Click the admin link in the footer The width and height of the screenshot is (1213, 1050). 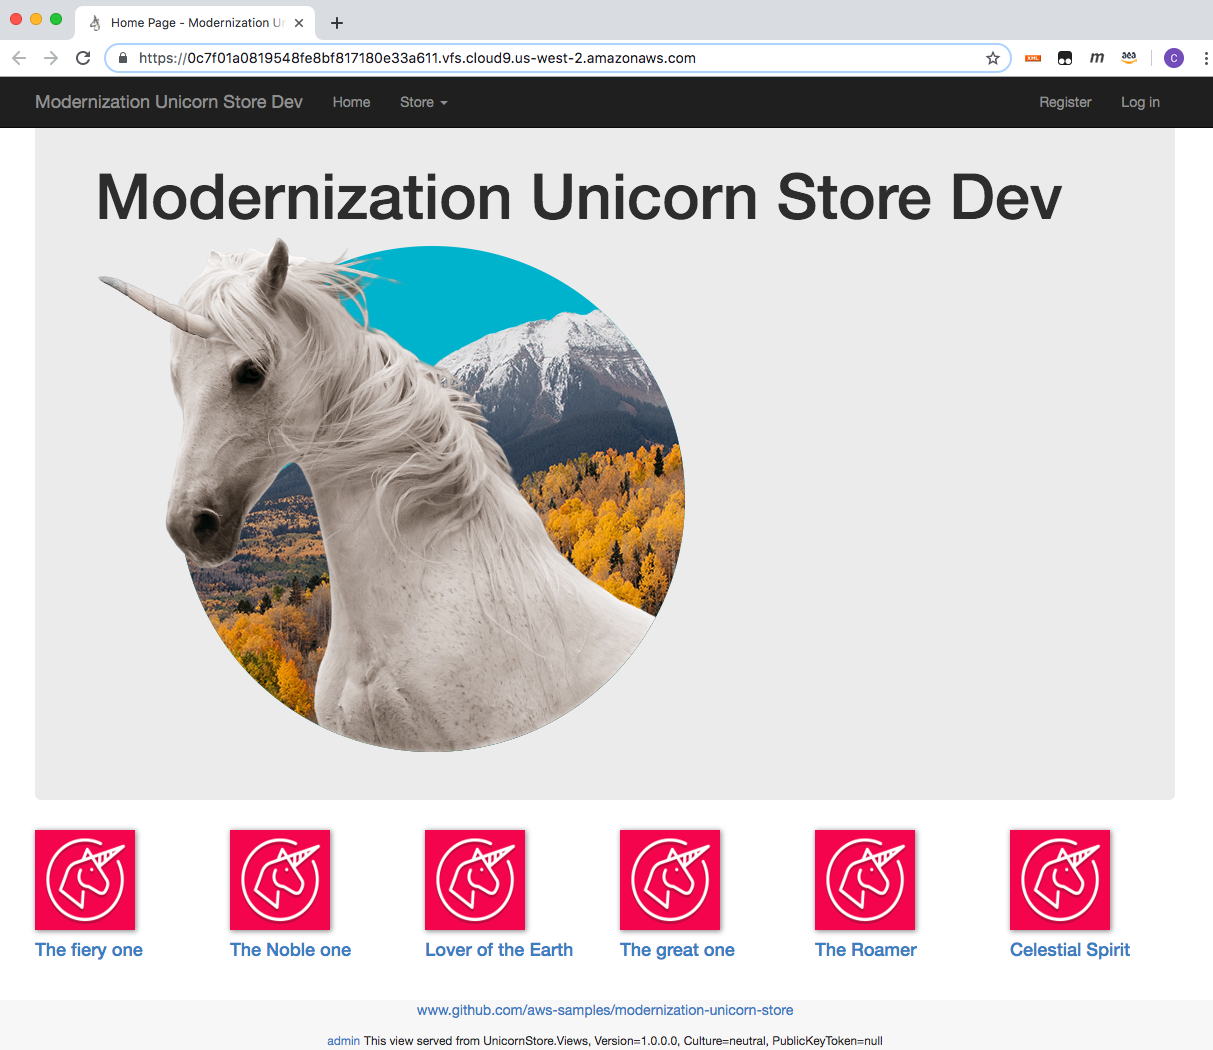click(343, 1041)
